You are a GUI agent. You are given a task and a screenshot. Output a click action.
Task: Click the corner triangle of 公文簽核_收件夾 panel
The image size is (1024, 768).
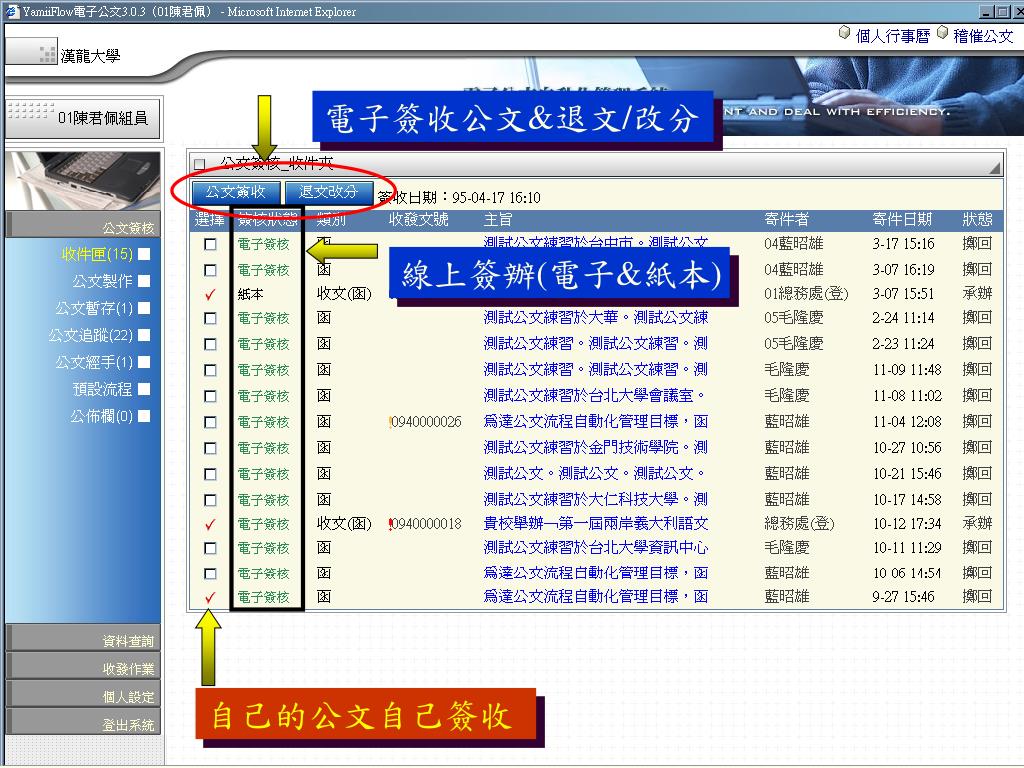coord(995,168)
